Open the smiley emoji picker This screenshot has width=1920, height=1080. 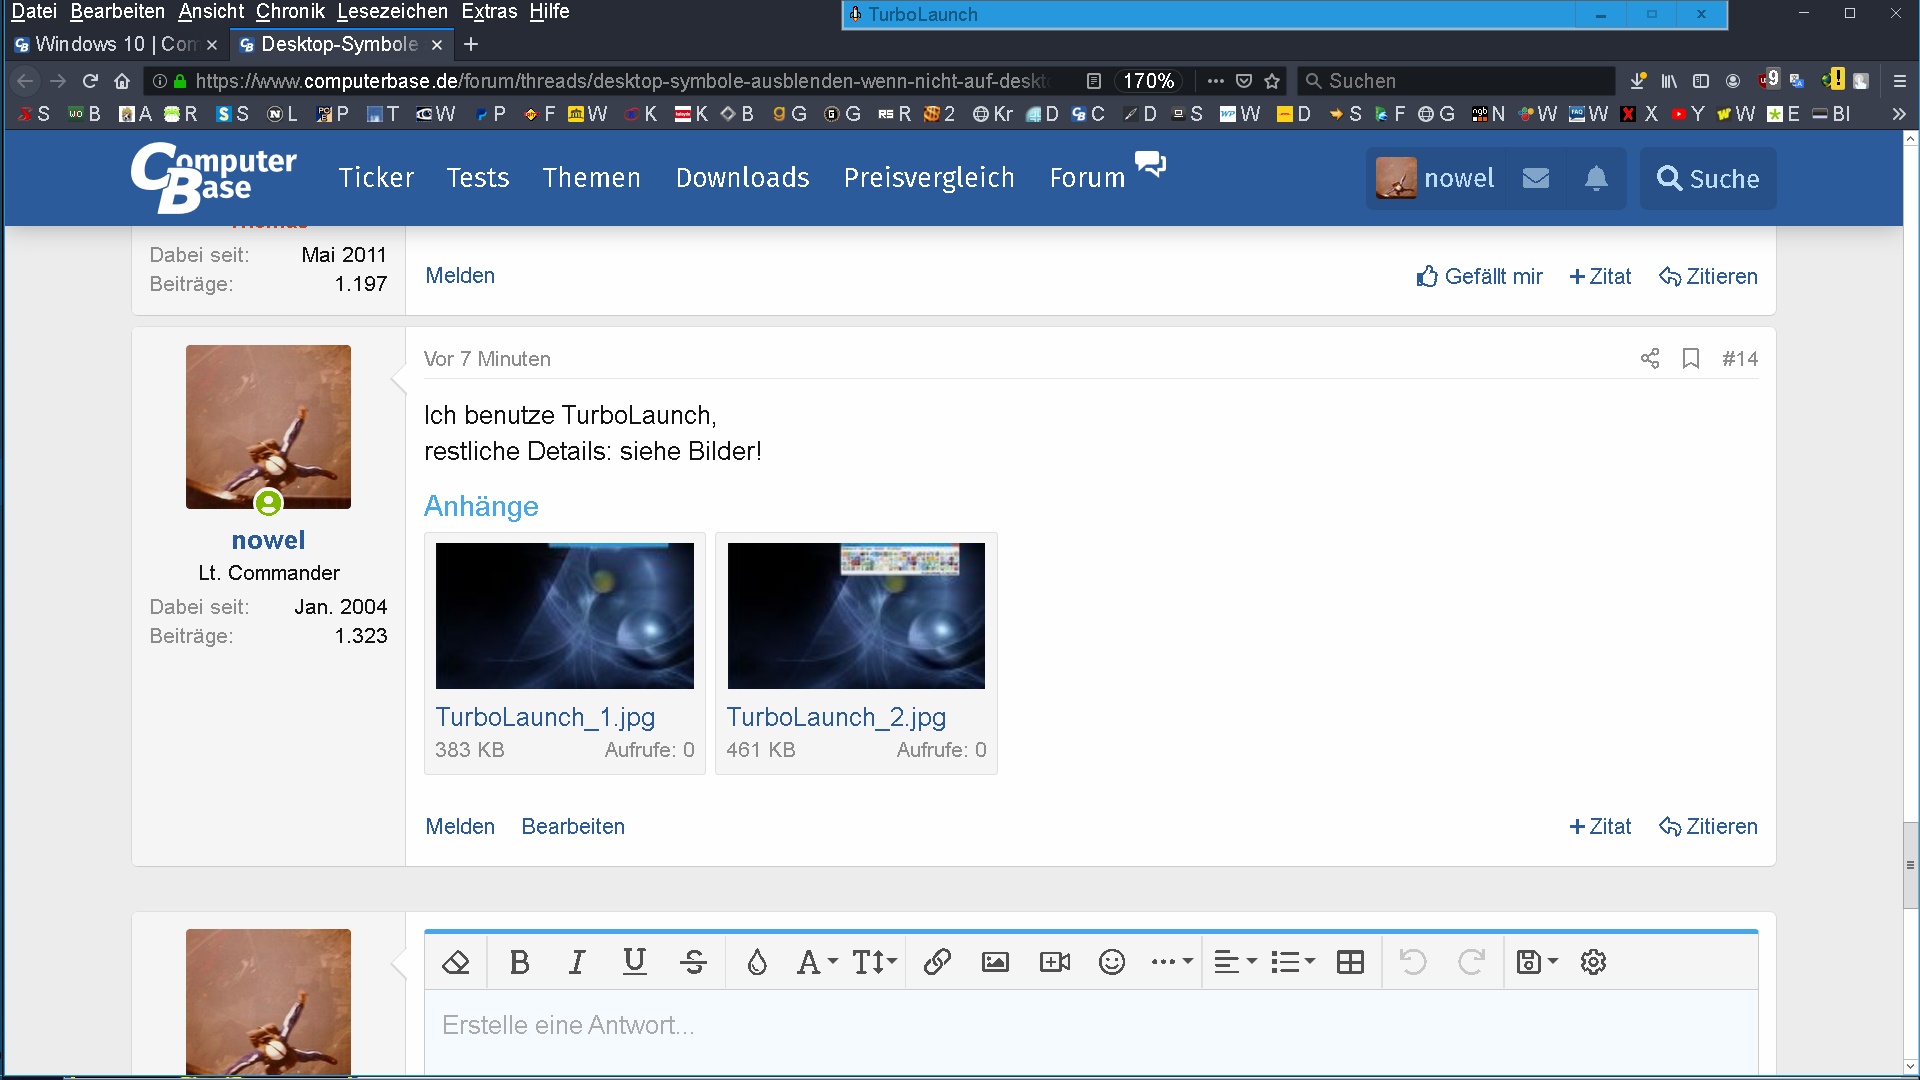click(1112, 962)
